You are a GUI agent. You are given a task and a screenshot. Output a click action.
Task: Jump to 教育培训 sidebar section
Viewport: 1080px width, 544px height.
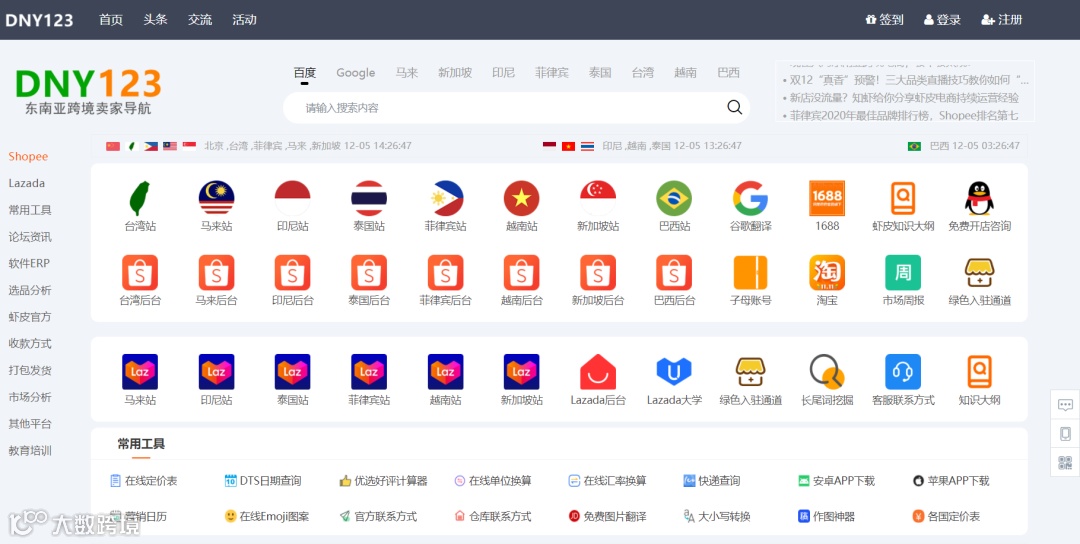tap(30, 451)
